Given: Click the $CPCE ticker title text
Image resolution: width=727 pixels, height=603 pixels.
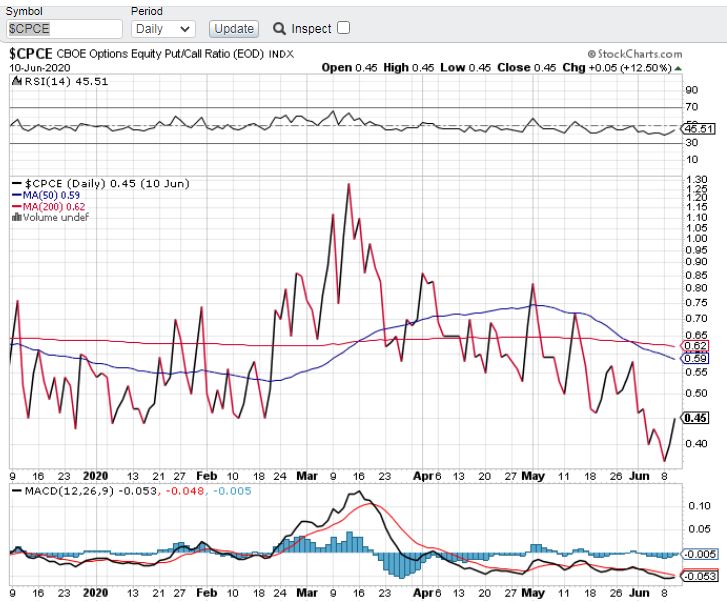Looking at the screenshot, I should [31, 54].
